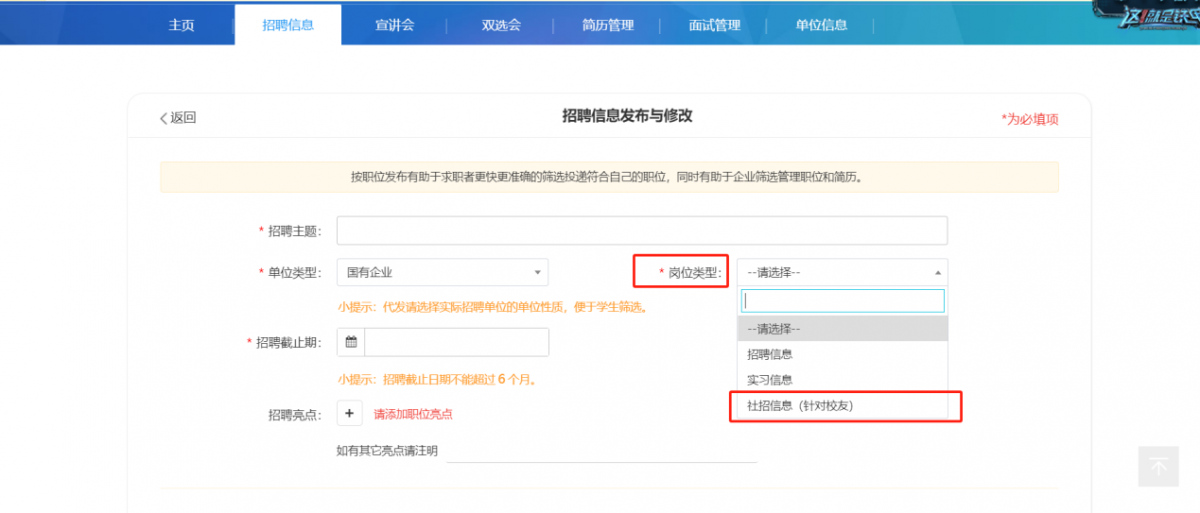The width and height of the screenshot is (1200, 513).
Task: Collapse the 岗位类型 dropdown selector
Action: click(842, 272)
